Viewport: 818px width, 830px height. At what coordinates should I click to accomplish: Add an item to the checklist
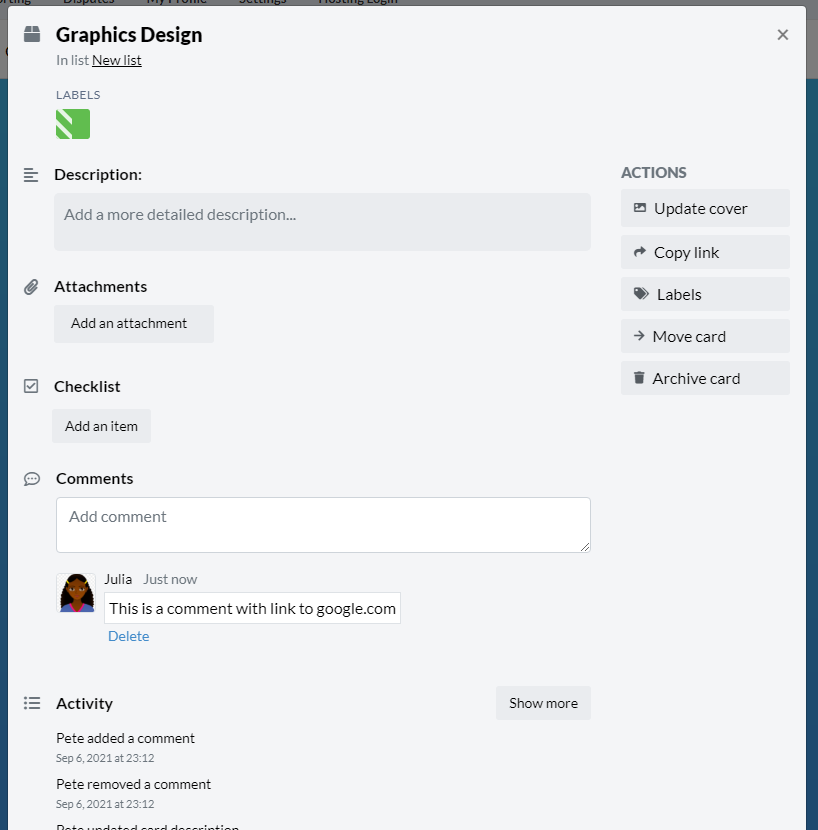click(101, 426)
